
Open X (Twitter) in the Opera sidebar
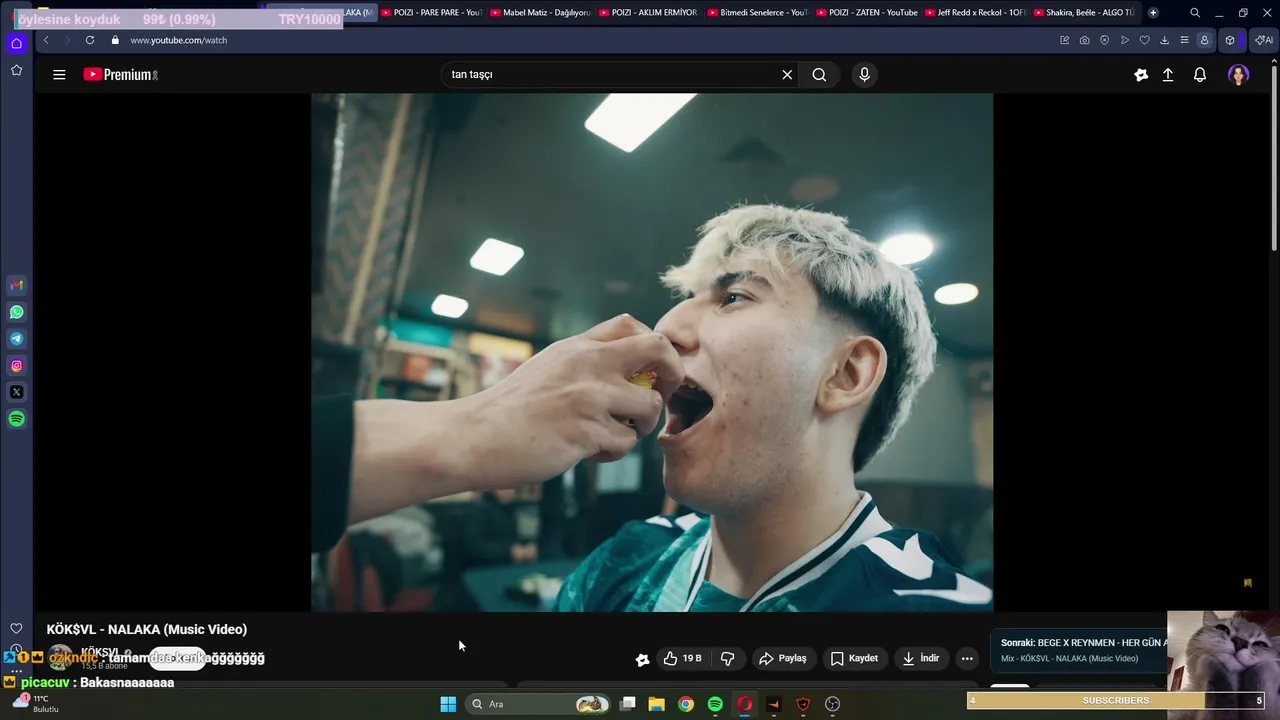tap(16, 392)
